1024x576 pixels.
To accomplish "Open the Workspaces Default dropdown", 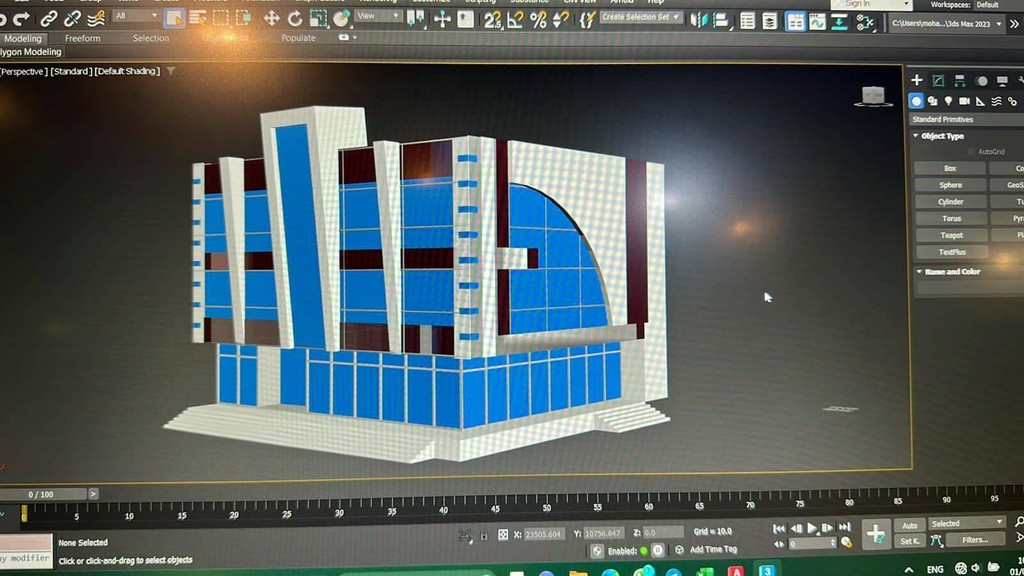I will (999, 5).
